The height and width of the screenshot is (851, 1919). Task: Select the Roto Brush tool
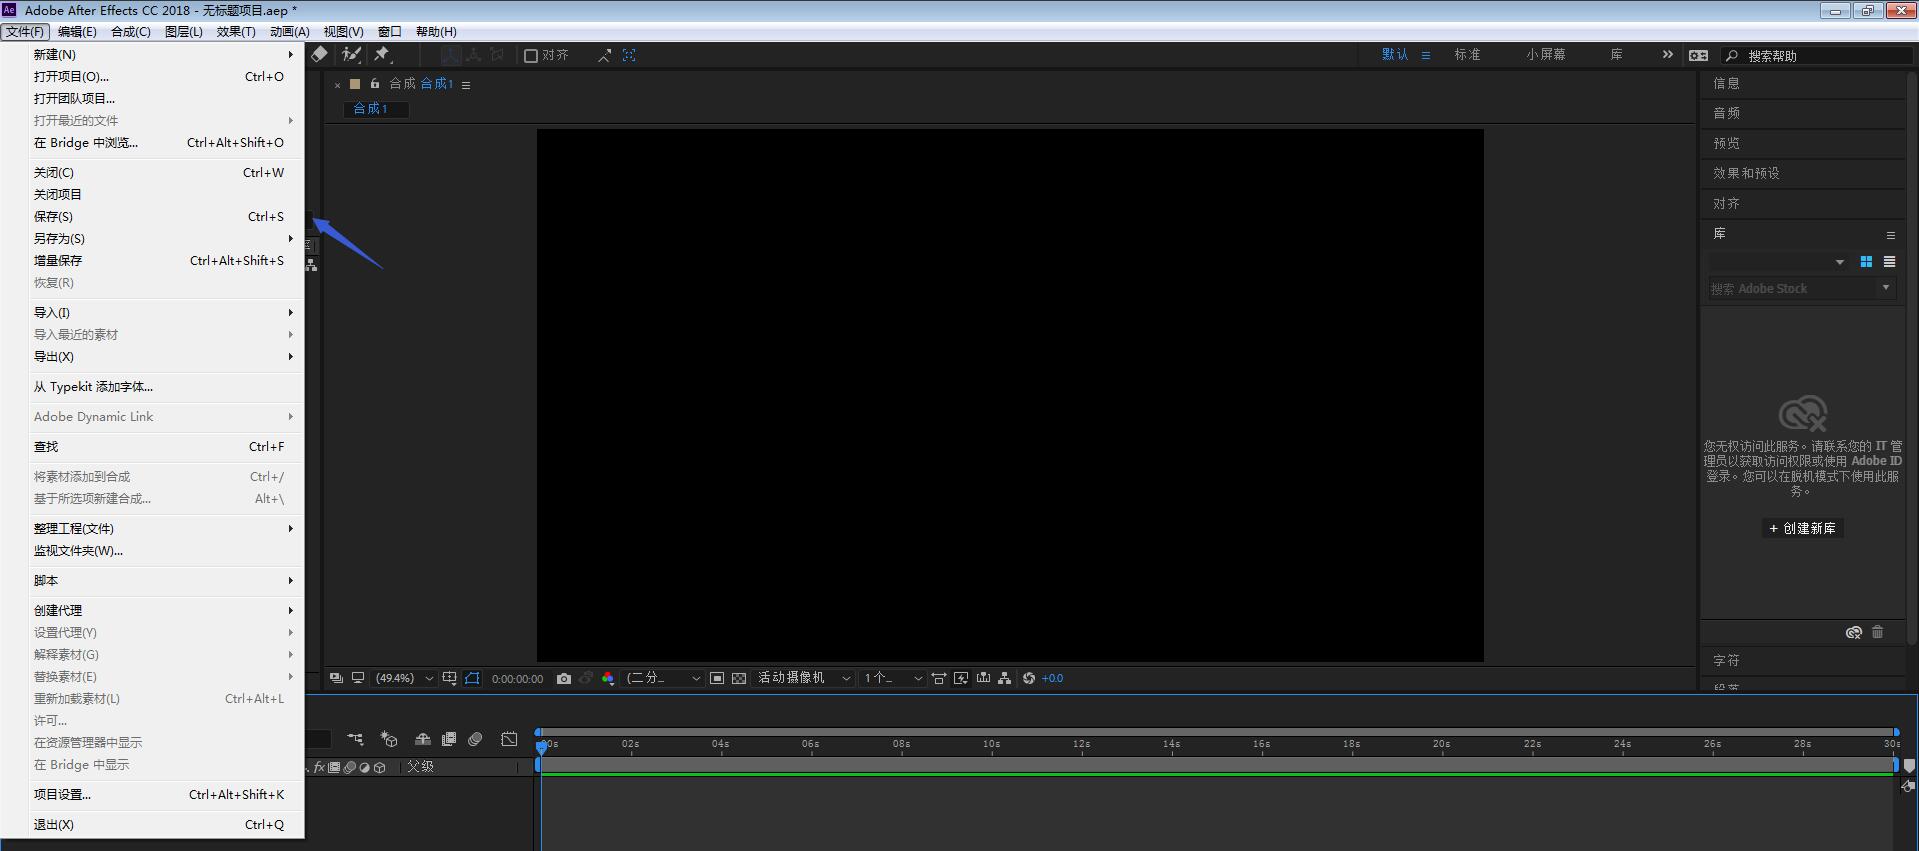tap(351, 55)
